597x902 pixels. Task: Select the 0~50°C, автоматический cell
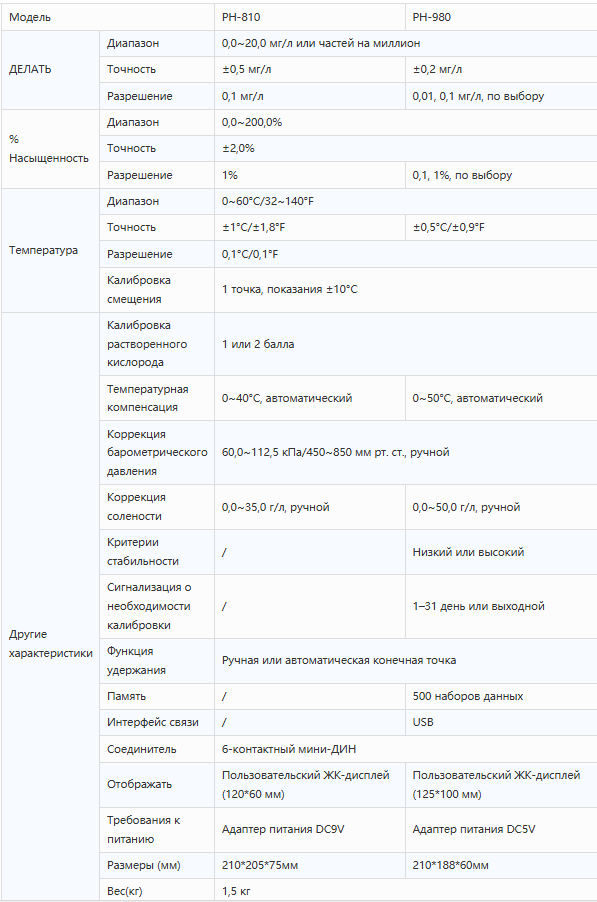point(501,398)
